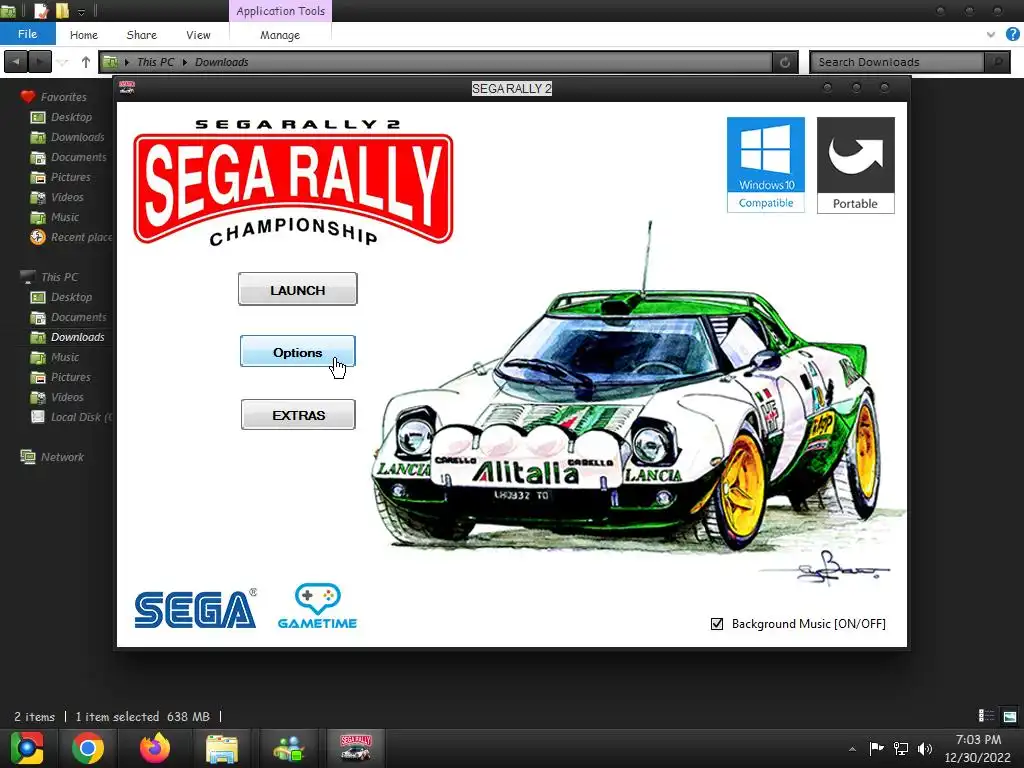
Task: Click the Search Downloads field
Action: click(897, 62)
